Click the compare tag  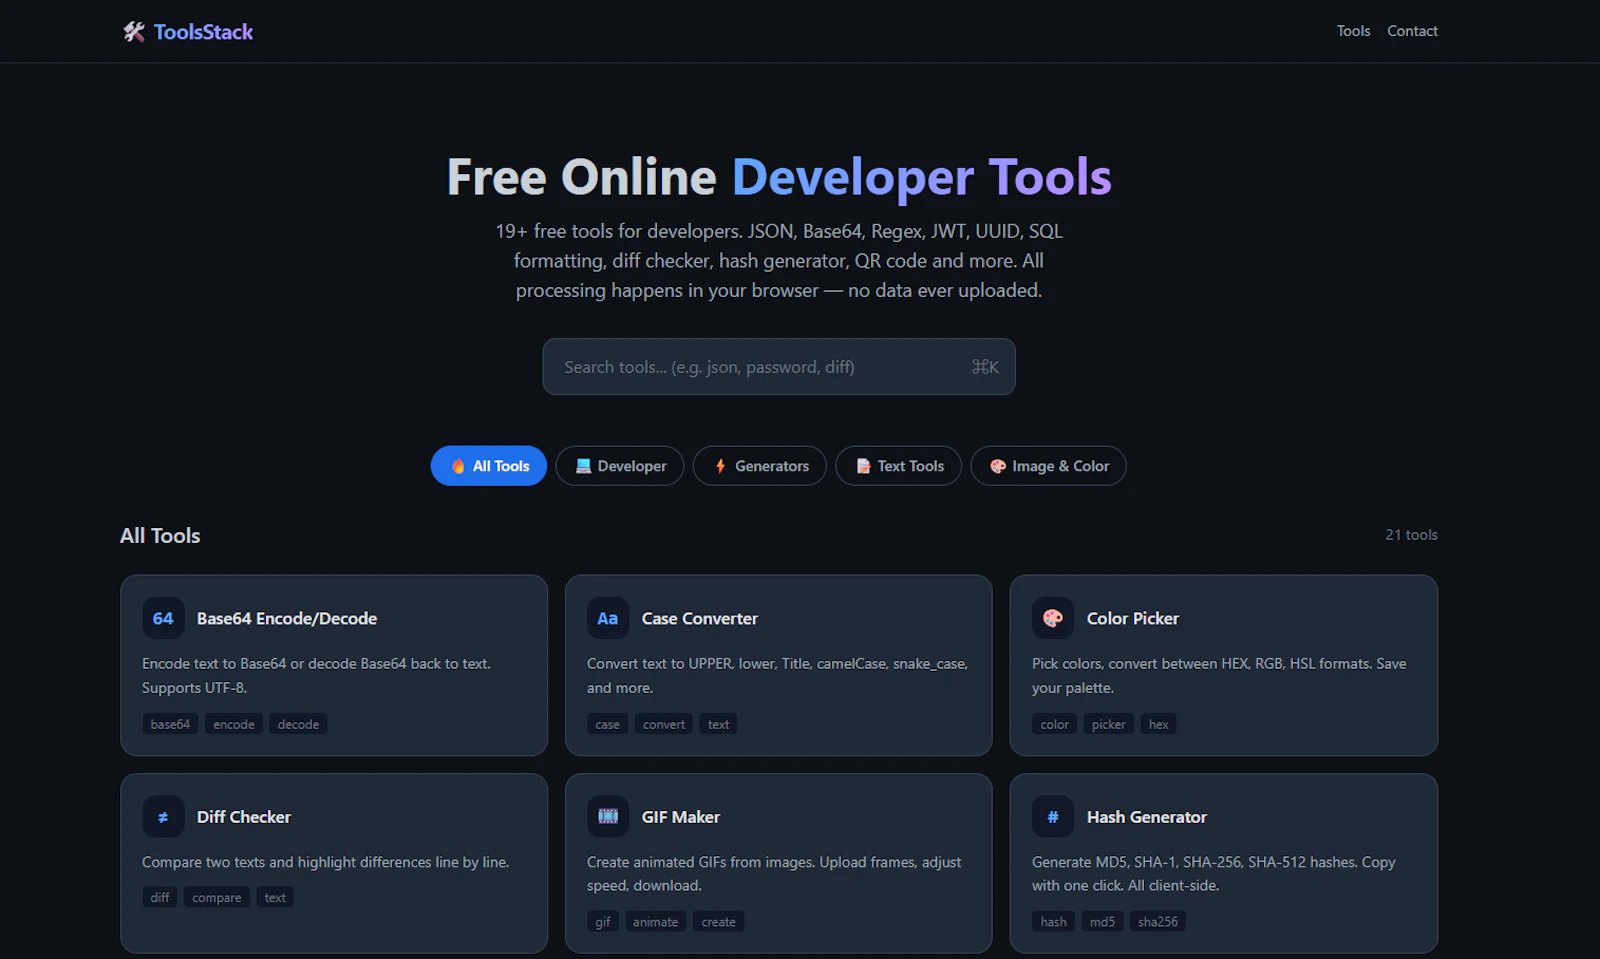(x=217, y=897)
